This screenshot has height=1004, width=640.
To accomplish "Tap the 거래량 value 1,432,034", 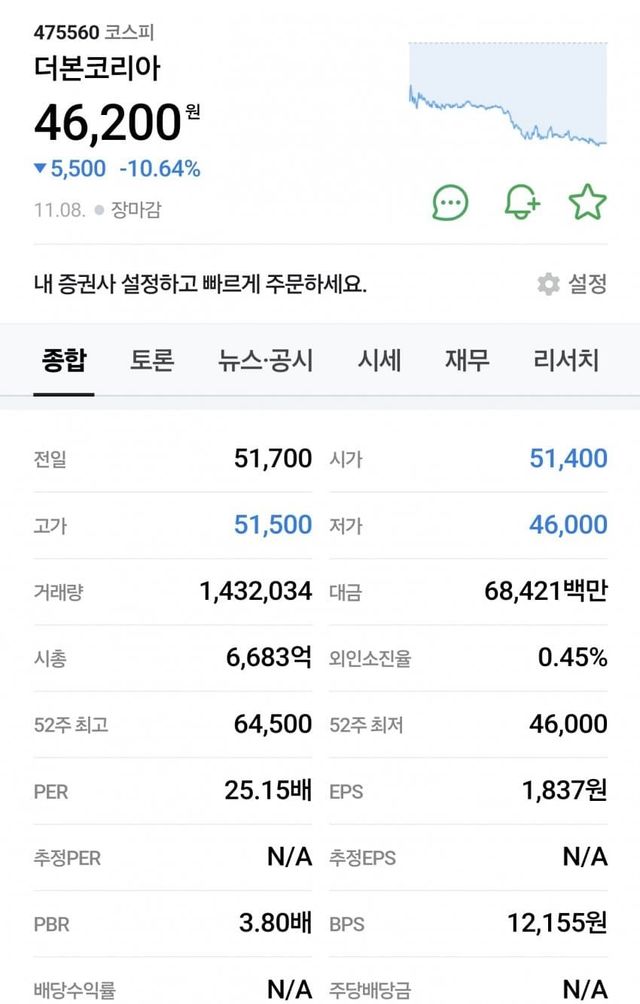I will coord(256,592).
